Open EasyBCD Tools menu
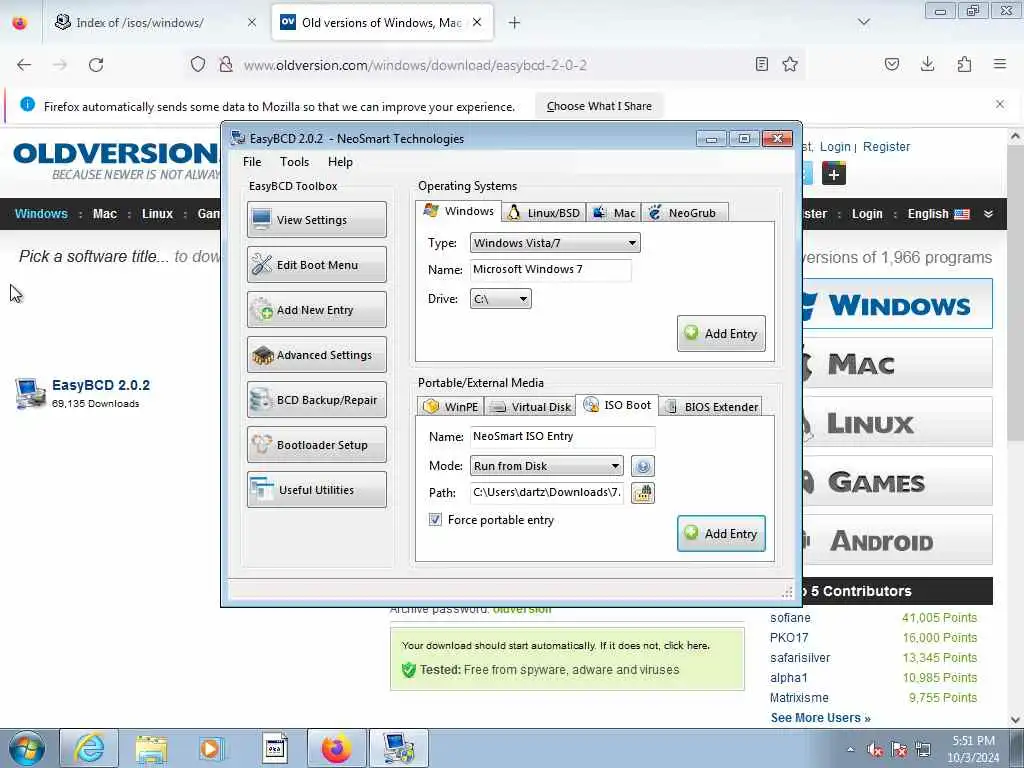The width and height of the screenshot is (1024, 768). click(295, 162)
